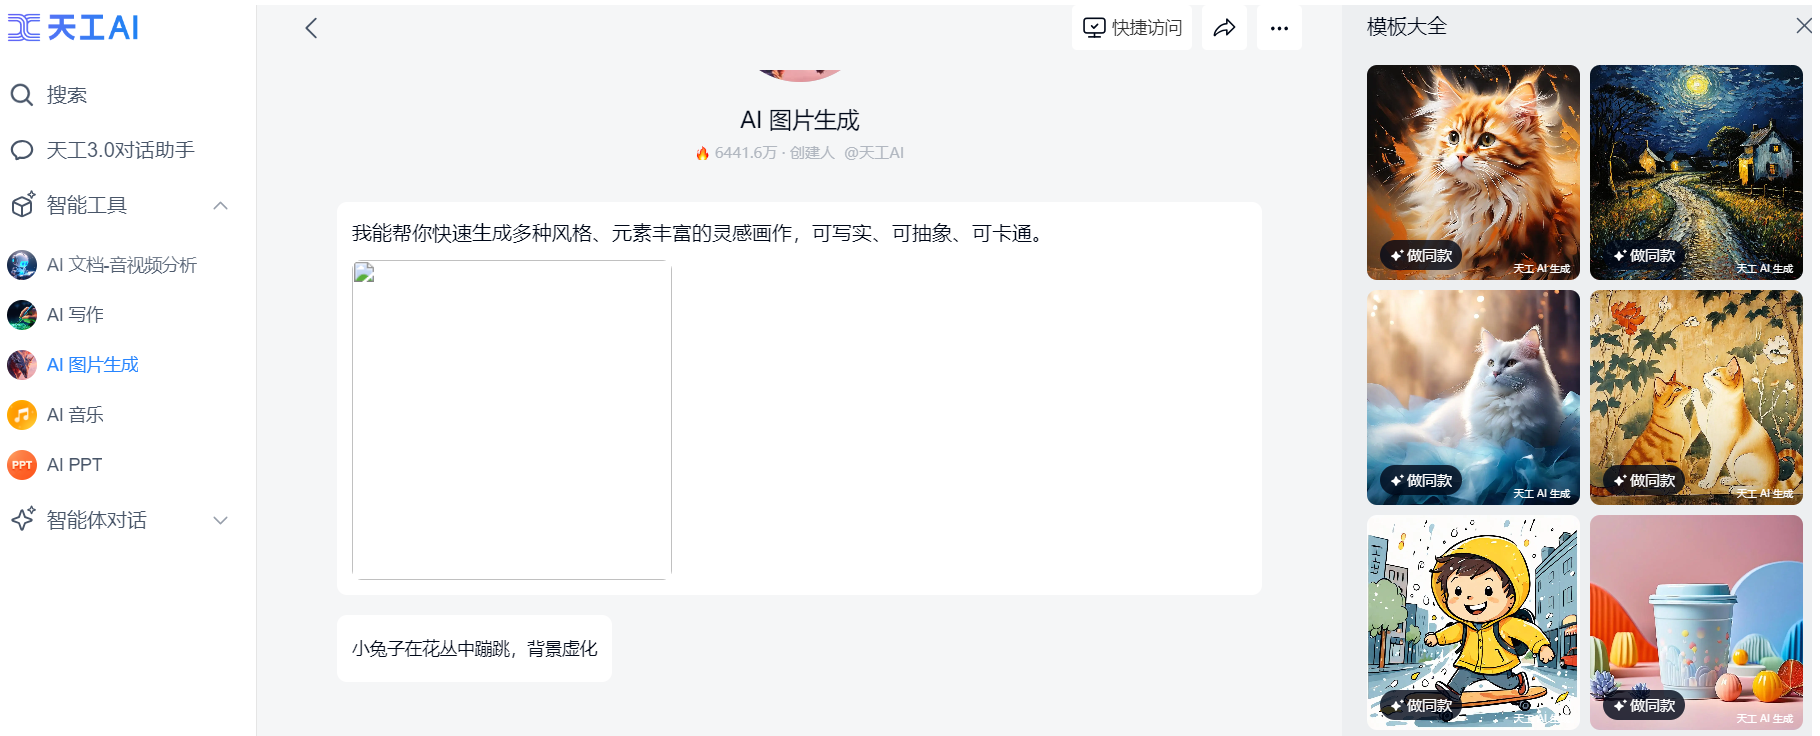Click the search magnifier icon
Viewport: 1820px width, 736px height.
click(x=22, y=95)
